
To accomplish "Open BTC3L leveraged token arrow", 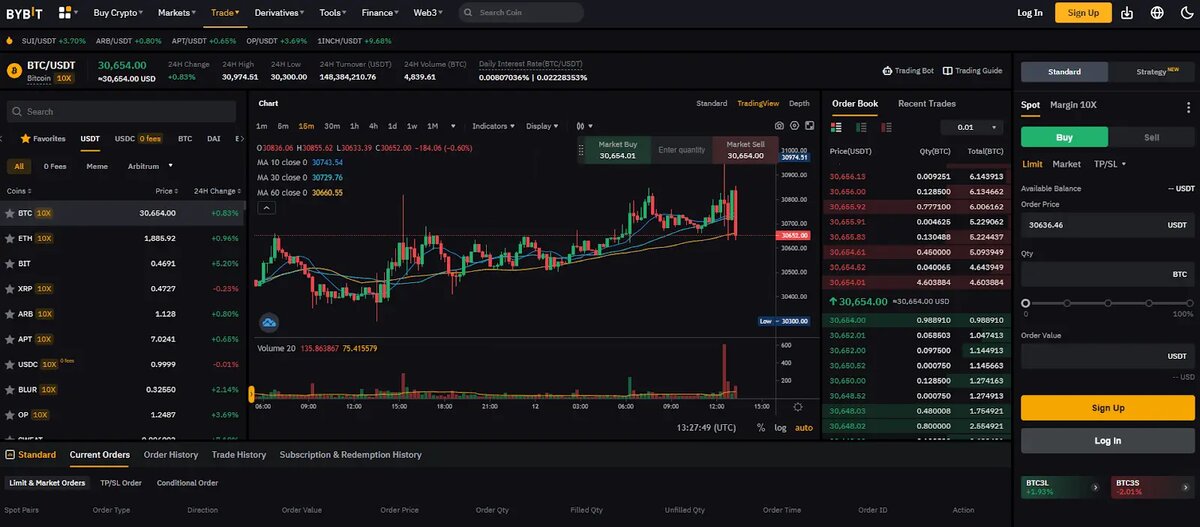I will (x=1094, y=487).
